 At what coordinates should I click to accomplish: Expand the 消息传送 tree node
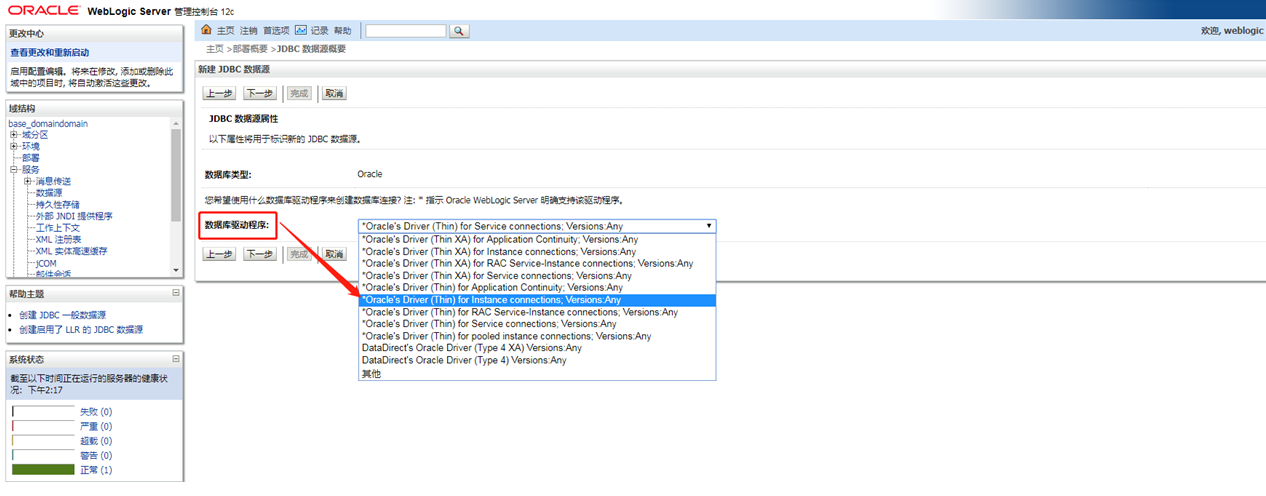pyautogui.click(x=28, y=181)
